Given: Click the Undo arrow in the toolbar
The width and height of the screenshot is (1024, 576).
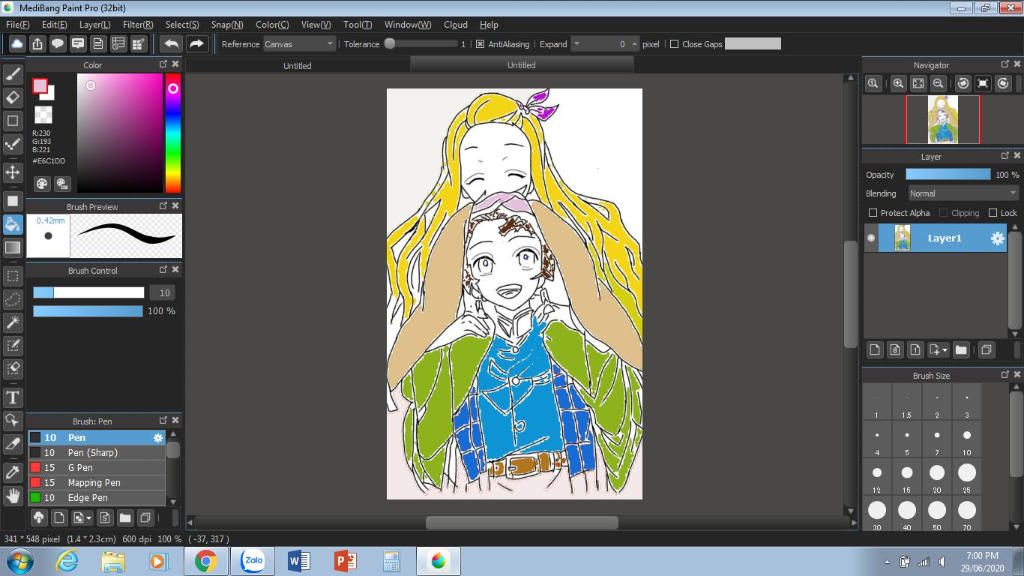Looking at the screenshot, I should [171, 44].
